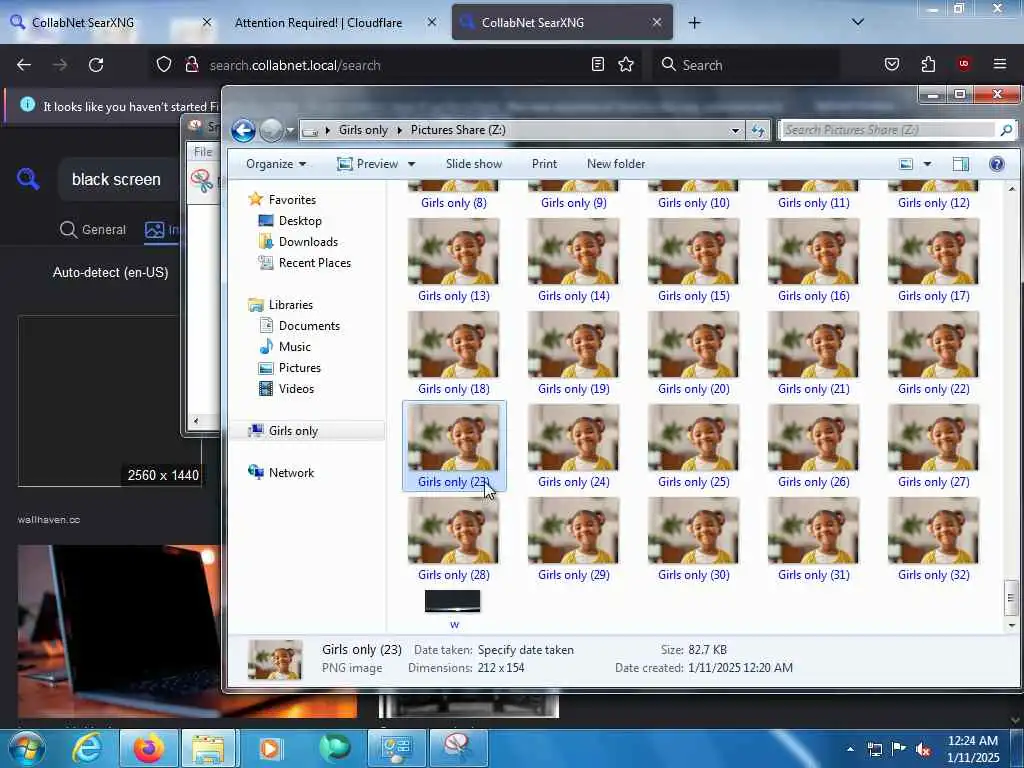Click Slide show toolbar button
The image size is (1024, 768).
point(474,164)
